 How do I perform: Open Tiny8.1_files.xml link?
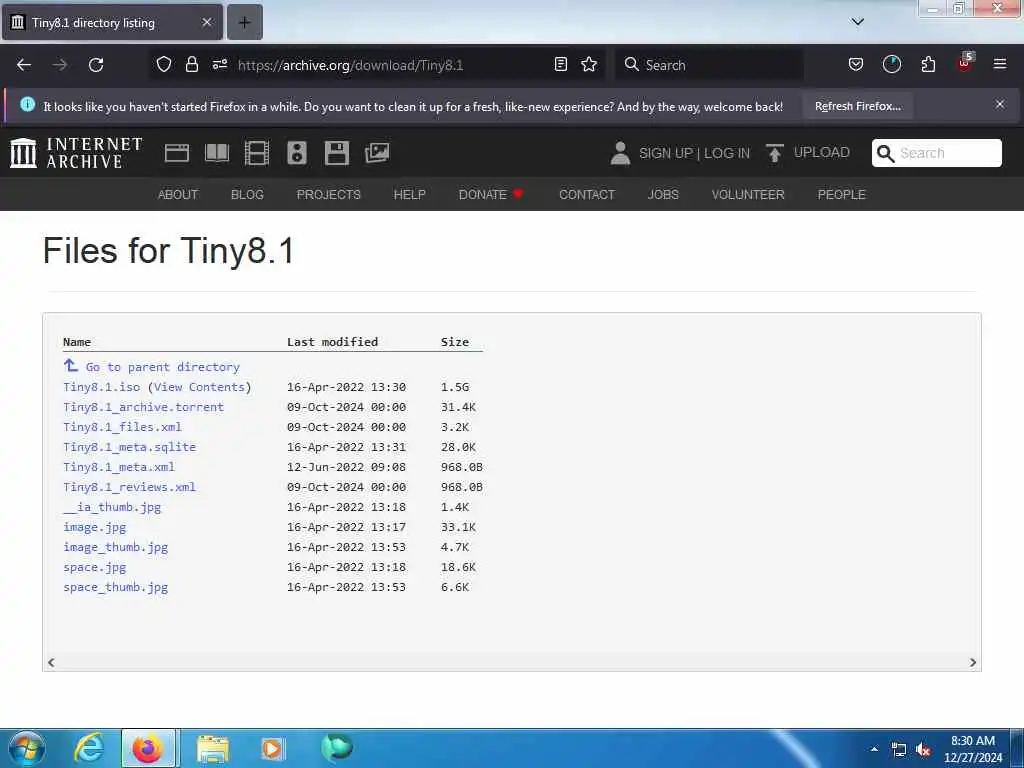click(x=122, y=427)
